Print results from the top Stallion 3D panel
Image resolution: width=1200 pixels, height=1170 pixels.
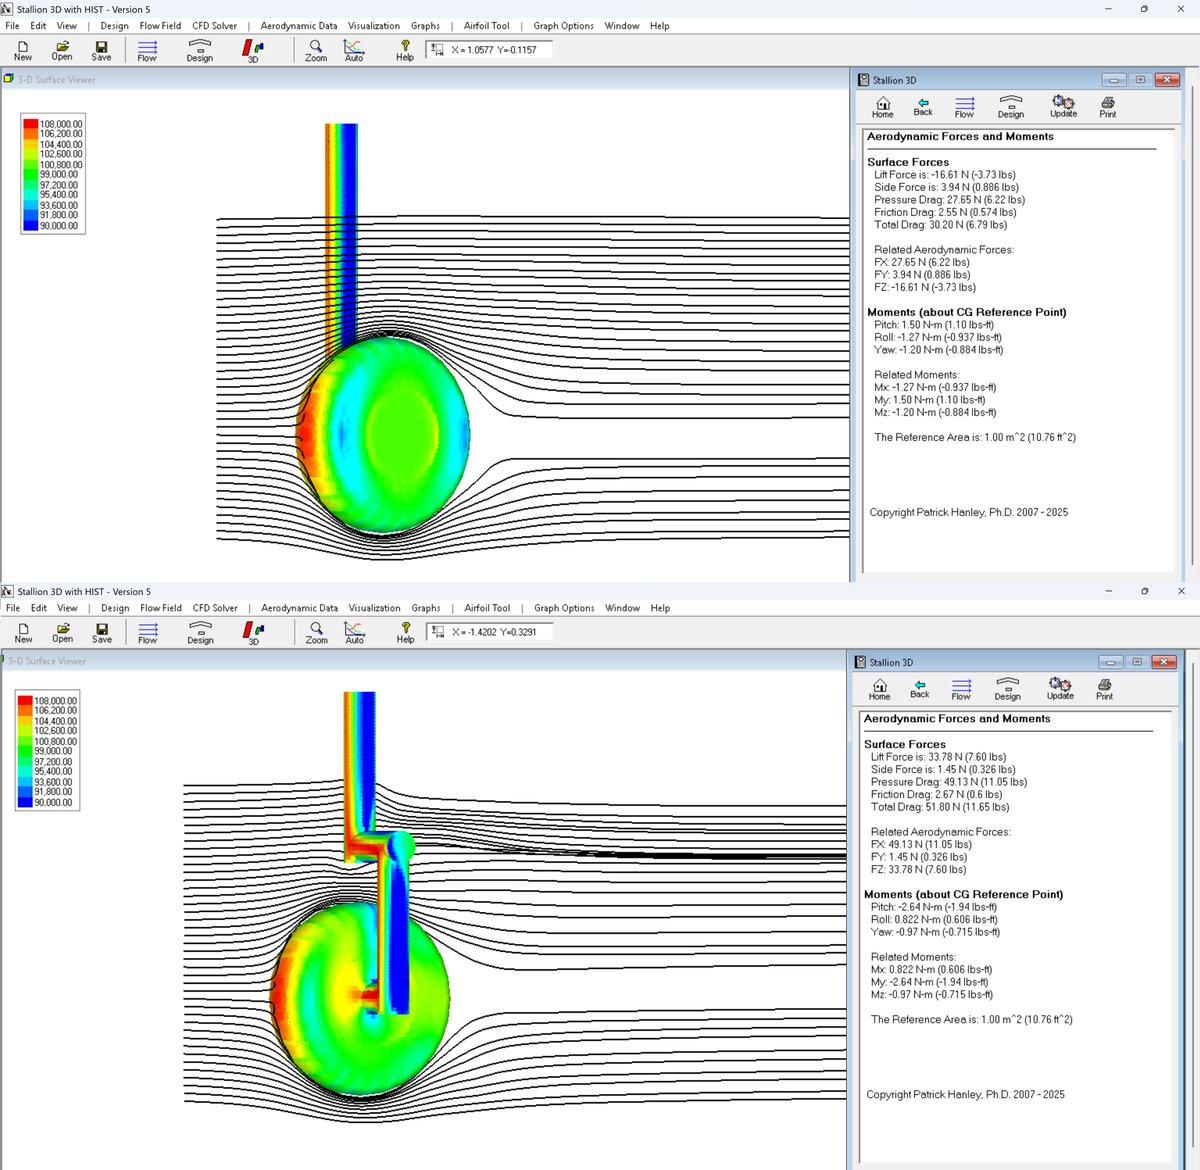tap(1108, 107)
